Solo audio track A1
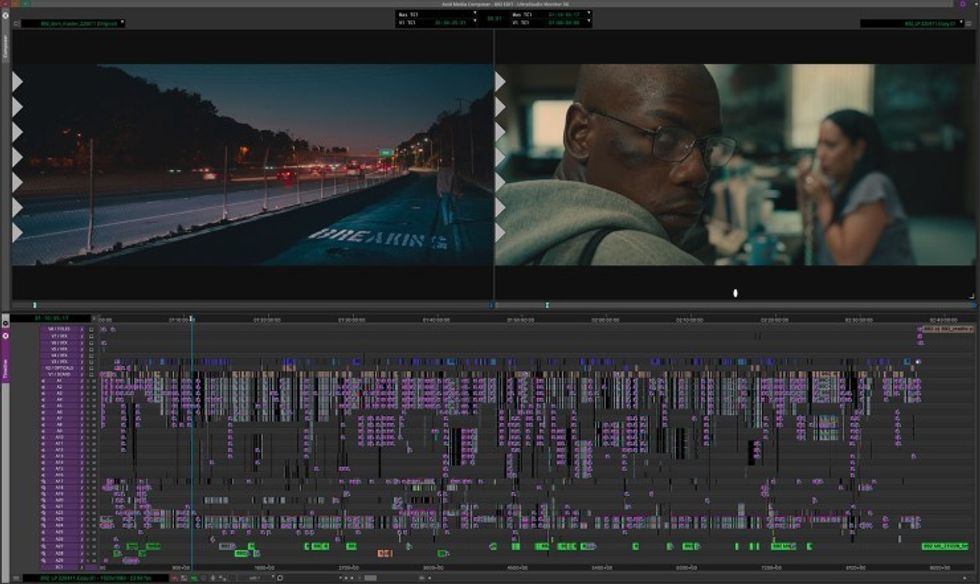 [x=88, y=381]
